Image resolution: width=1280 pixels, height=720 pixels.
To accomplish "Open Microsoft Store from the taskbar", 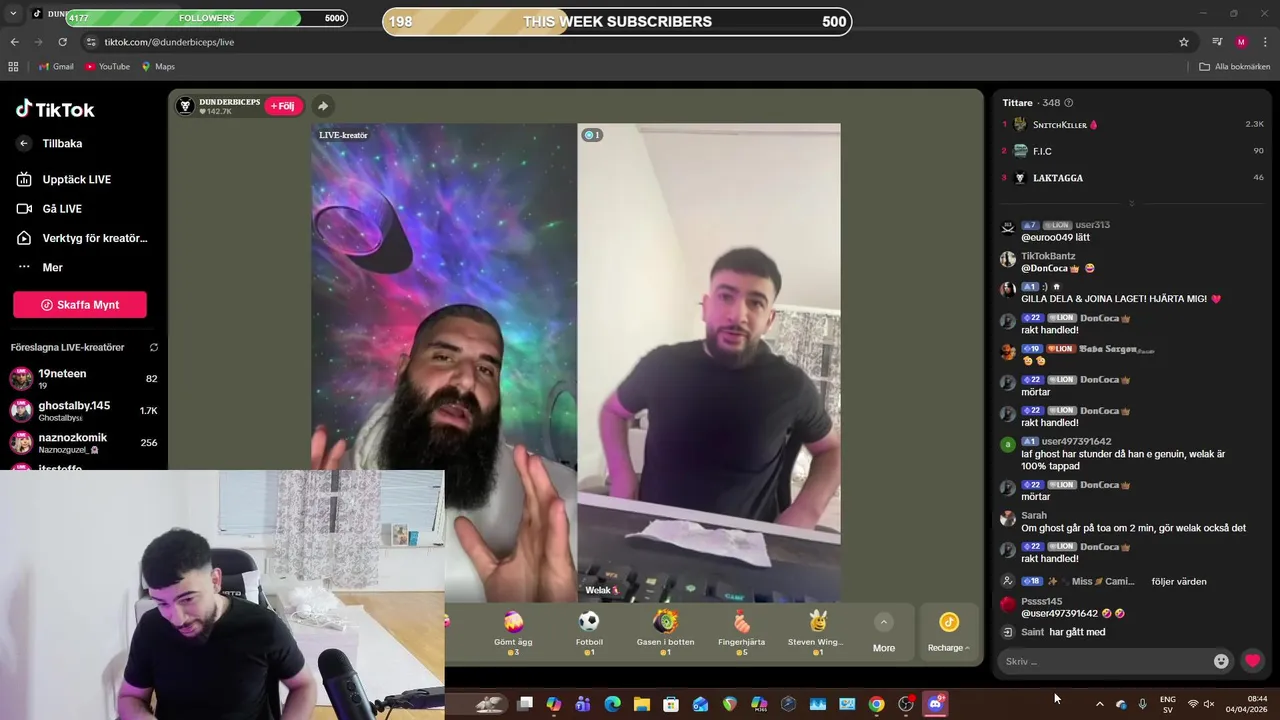I will [671, 704].
